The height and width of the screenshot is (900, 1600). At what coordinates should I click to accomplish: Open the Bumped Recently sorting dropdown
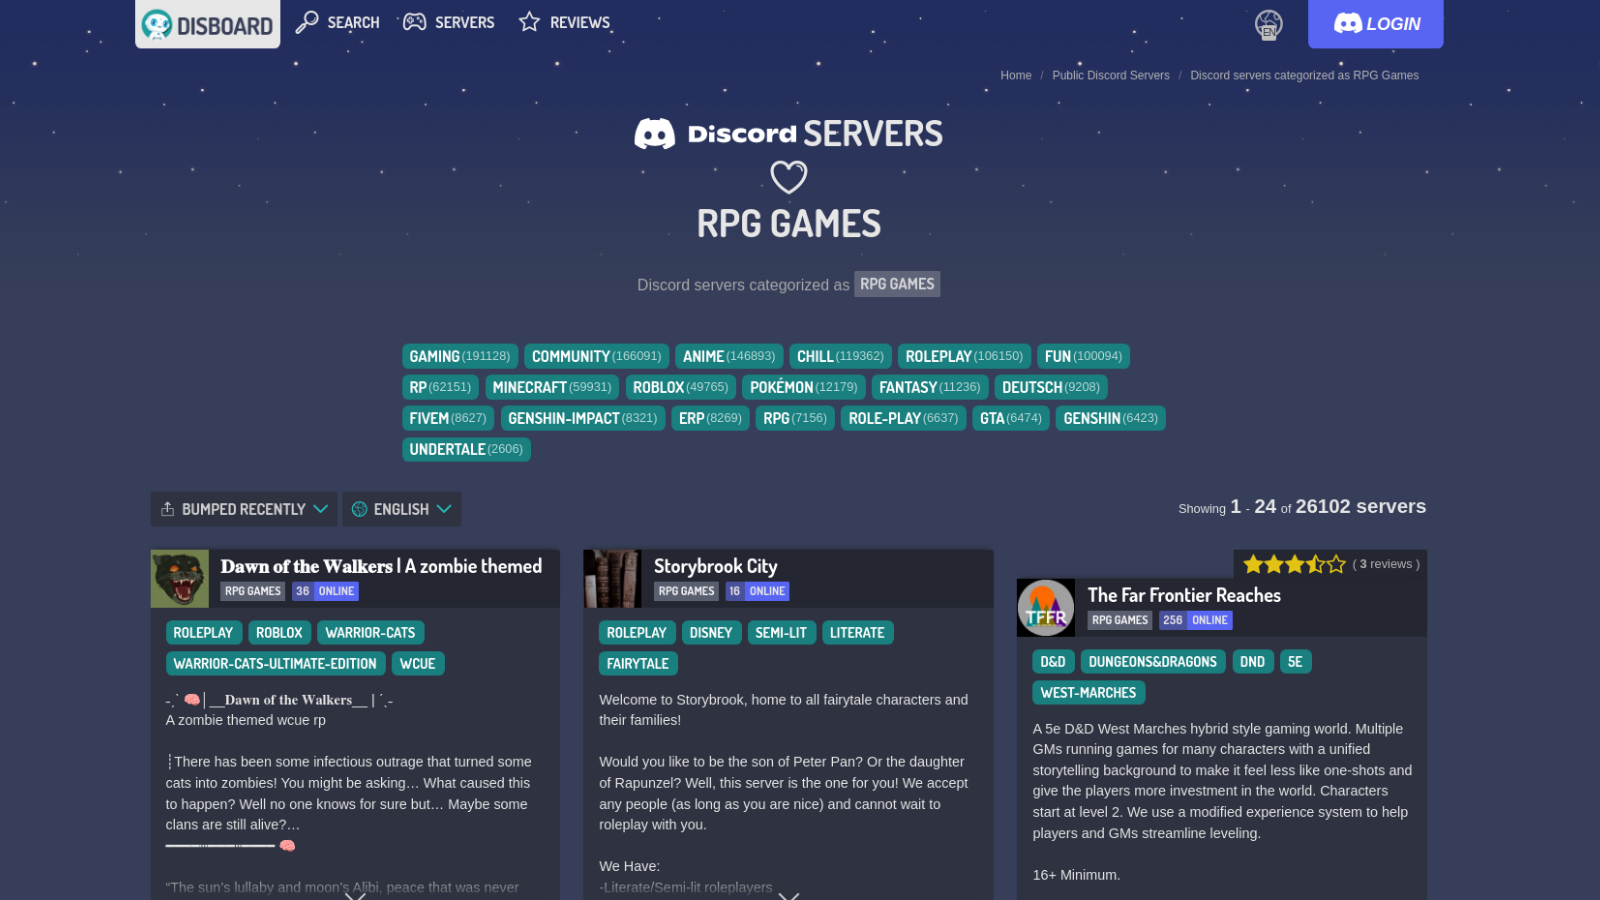tap(243, 508)
